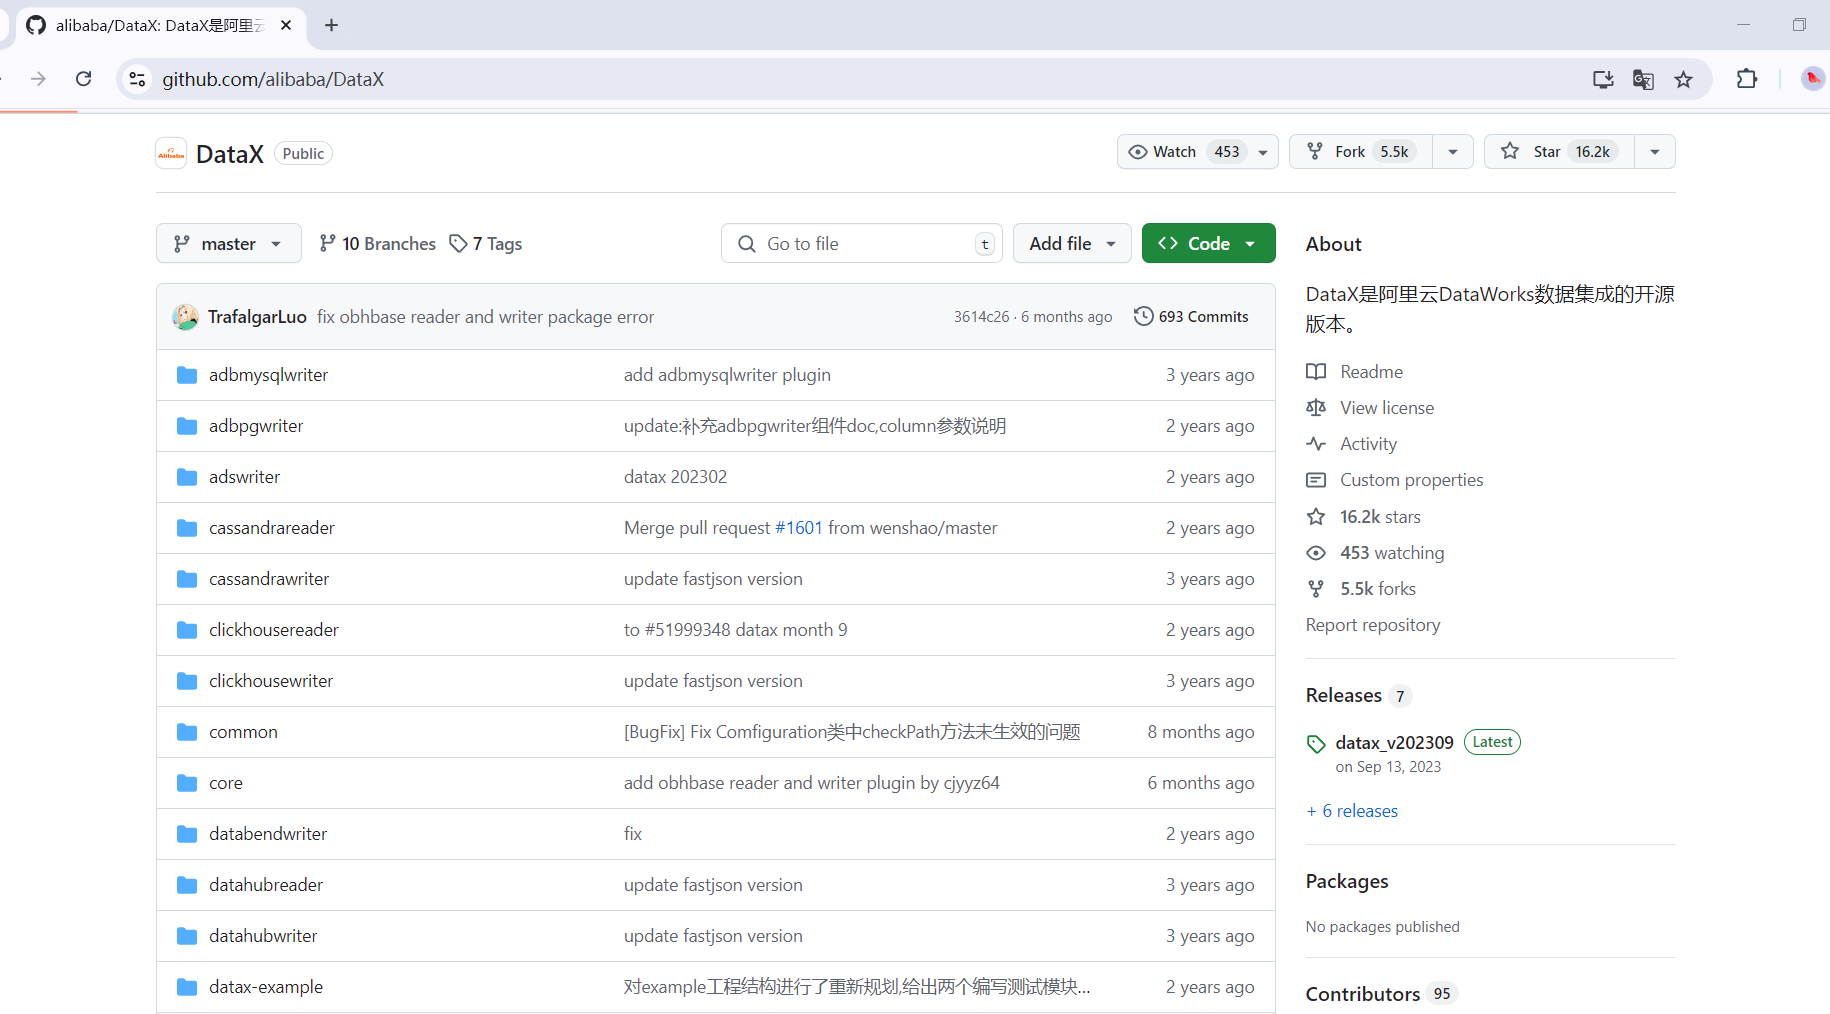View the 10 Branches link
This screenshot has width=1830, height=1014.
(377, 244)
